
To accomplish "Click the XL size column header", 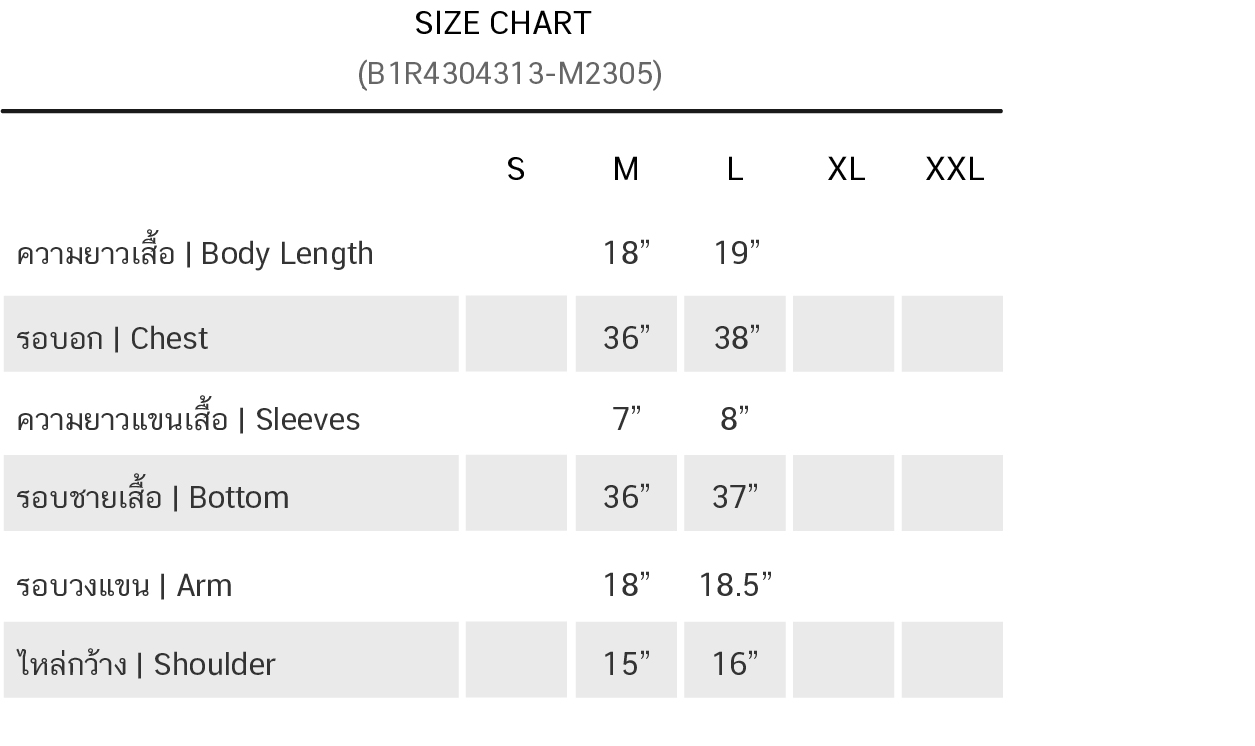I will click(846, 169).
